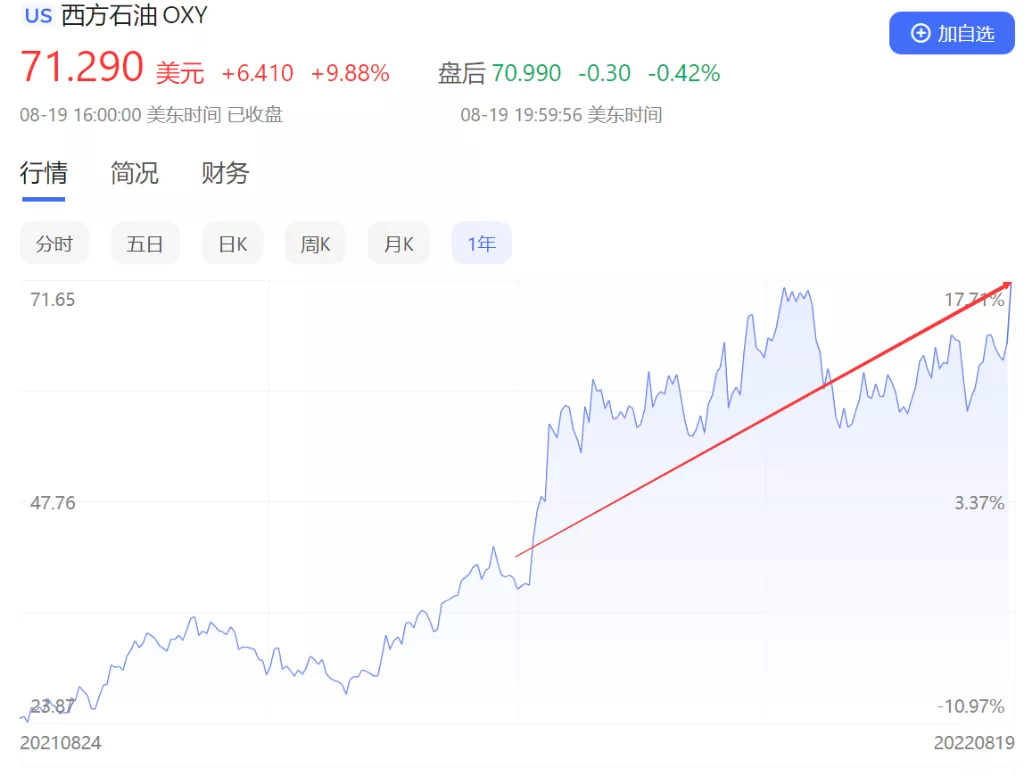
Task: Click the chart start date 20210824
Action: pyautogui.click(x=61, y=743)
